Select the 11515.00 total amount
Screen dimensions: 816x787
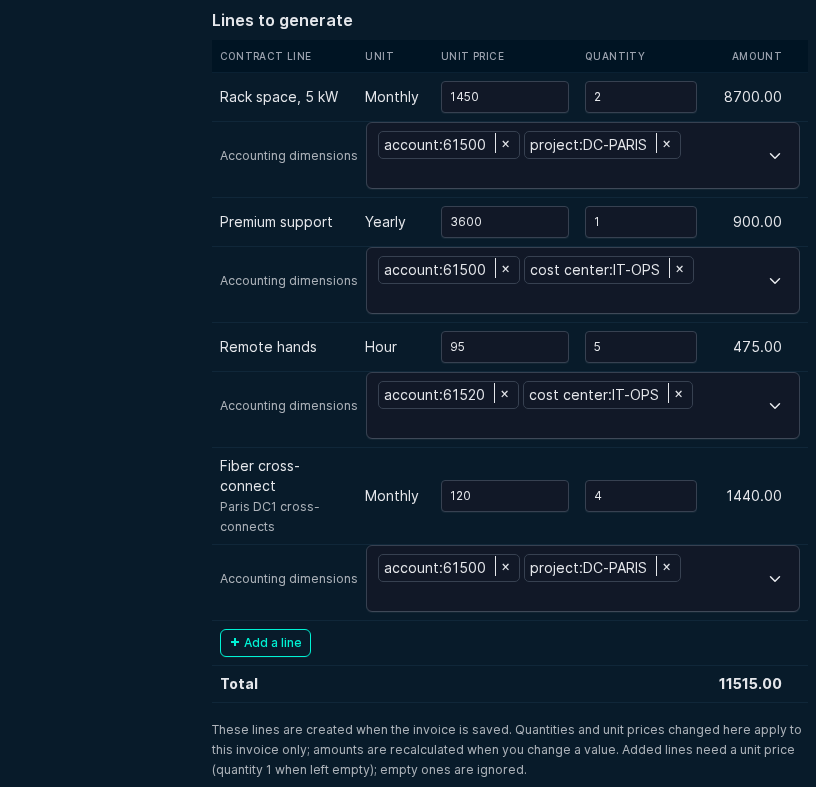[x=750, y=684]
